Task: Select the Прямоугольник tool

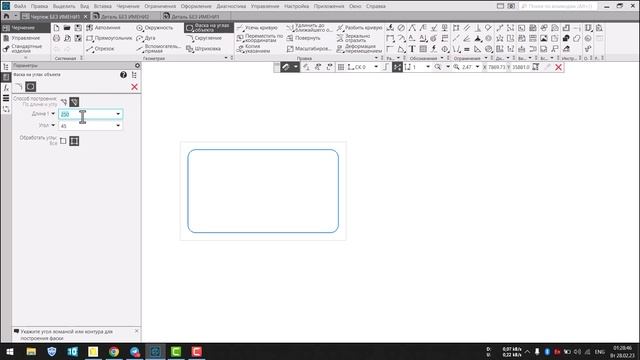Action: (109, 38)
